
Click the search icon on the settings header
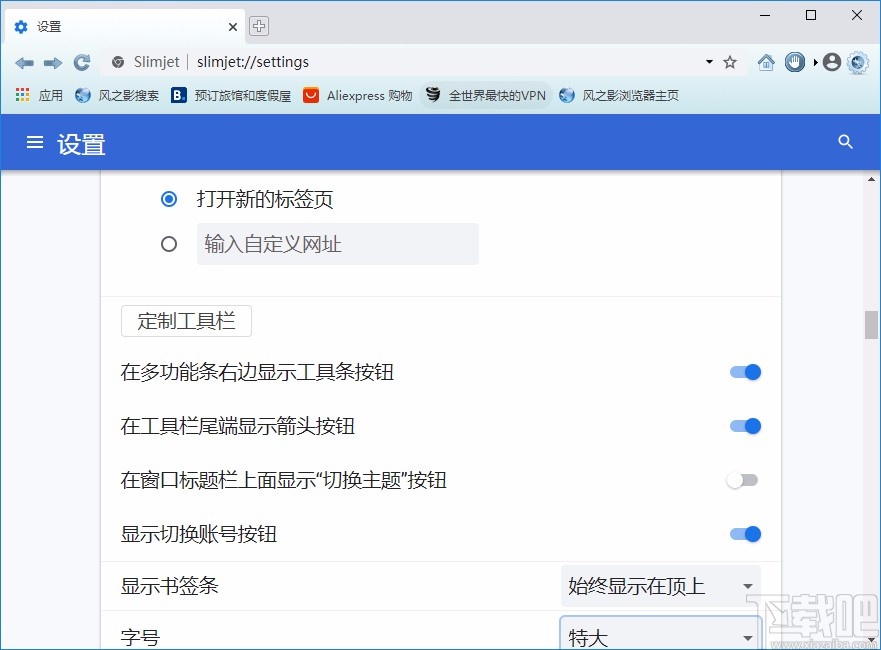click(x=845, y=142)
